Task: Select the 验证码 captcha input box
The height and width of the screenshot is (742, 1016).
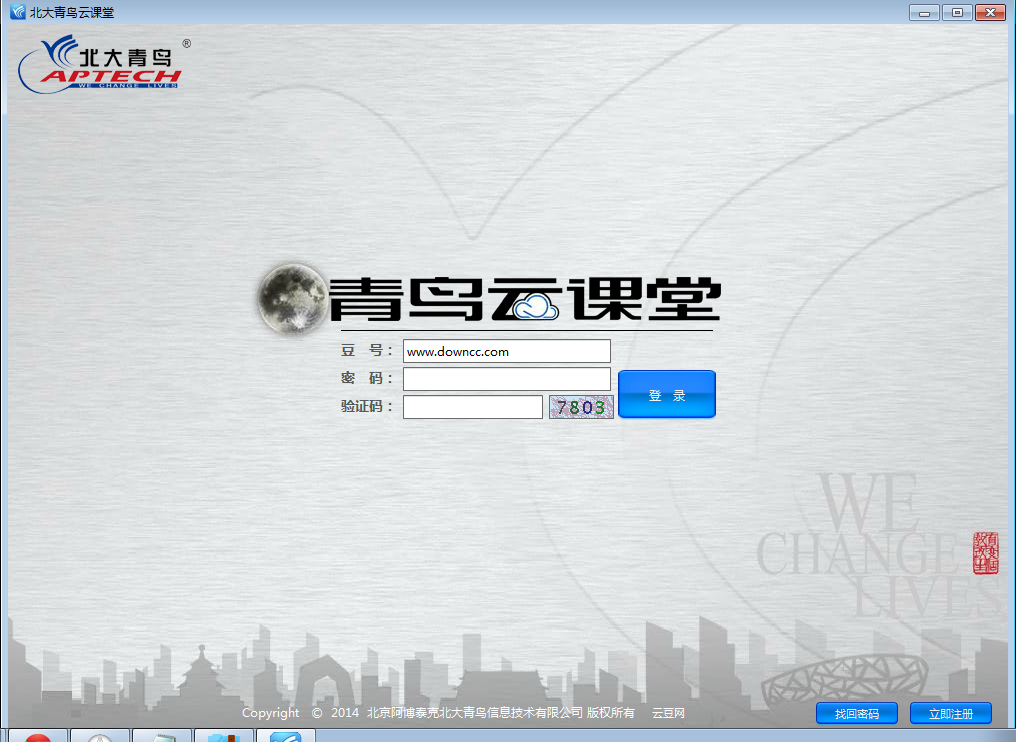Action: coord(472,407)
